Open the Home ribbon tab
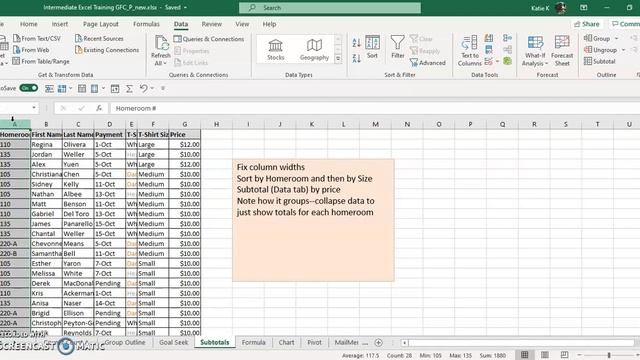Screen dimensions: 640x360 29,24
